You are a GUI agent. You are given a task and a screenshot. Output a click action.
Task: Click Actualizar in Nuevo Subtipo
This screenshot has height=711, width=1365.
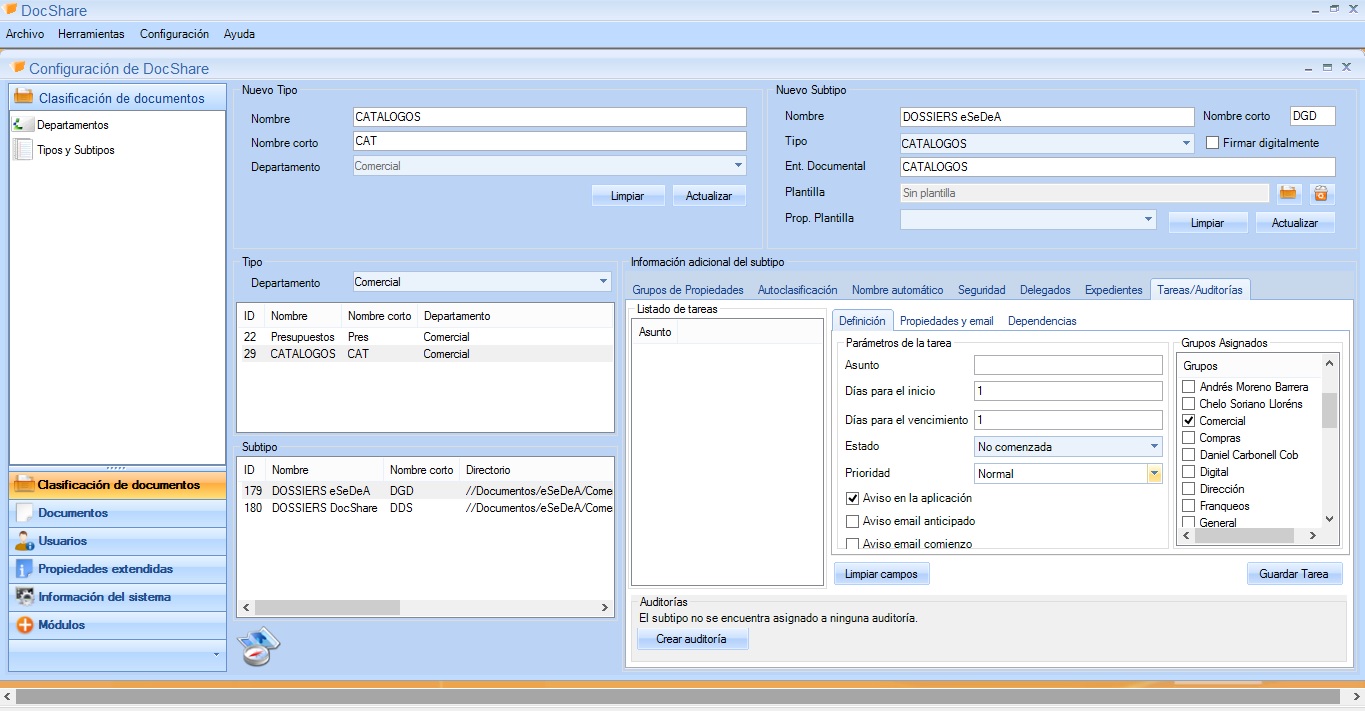(1295, 223)
